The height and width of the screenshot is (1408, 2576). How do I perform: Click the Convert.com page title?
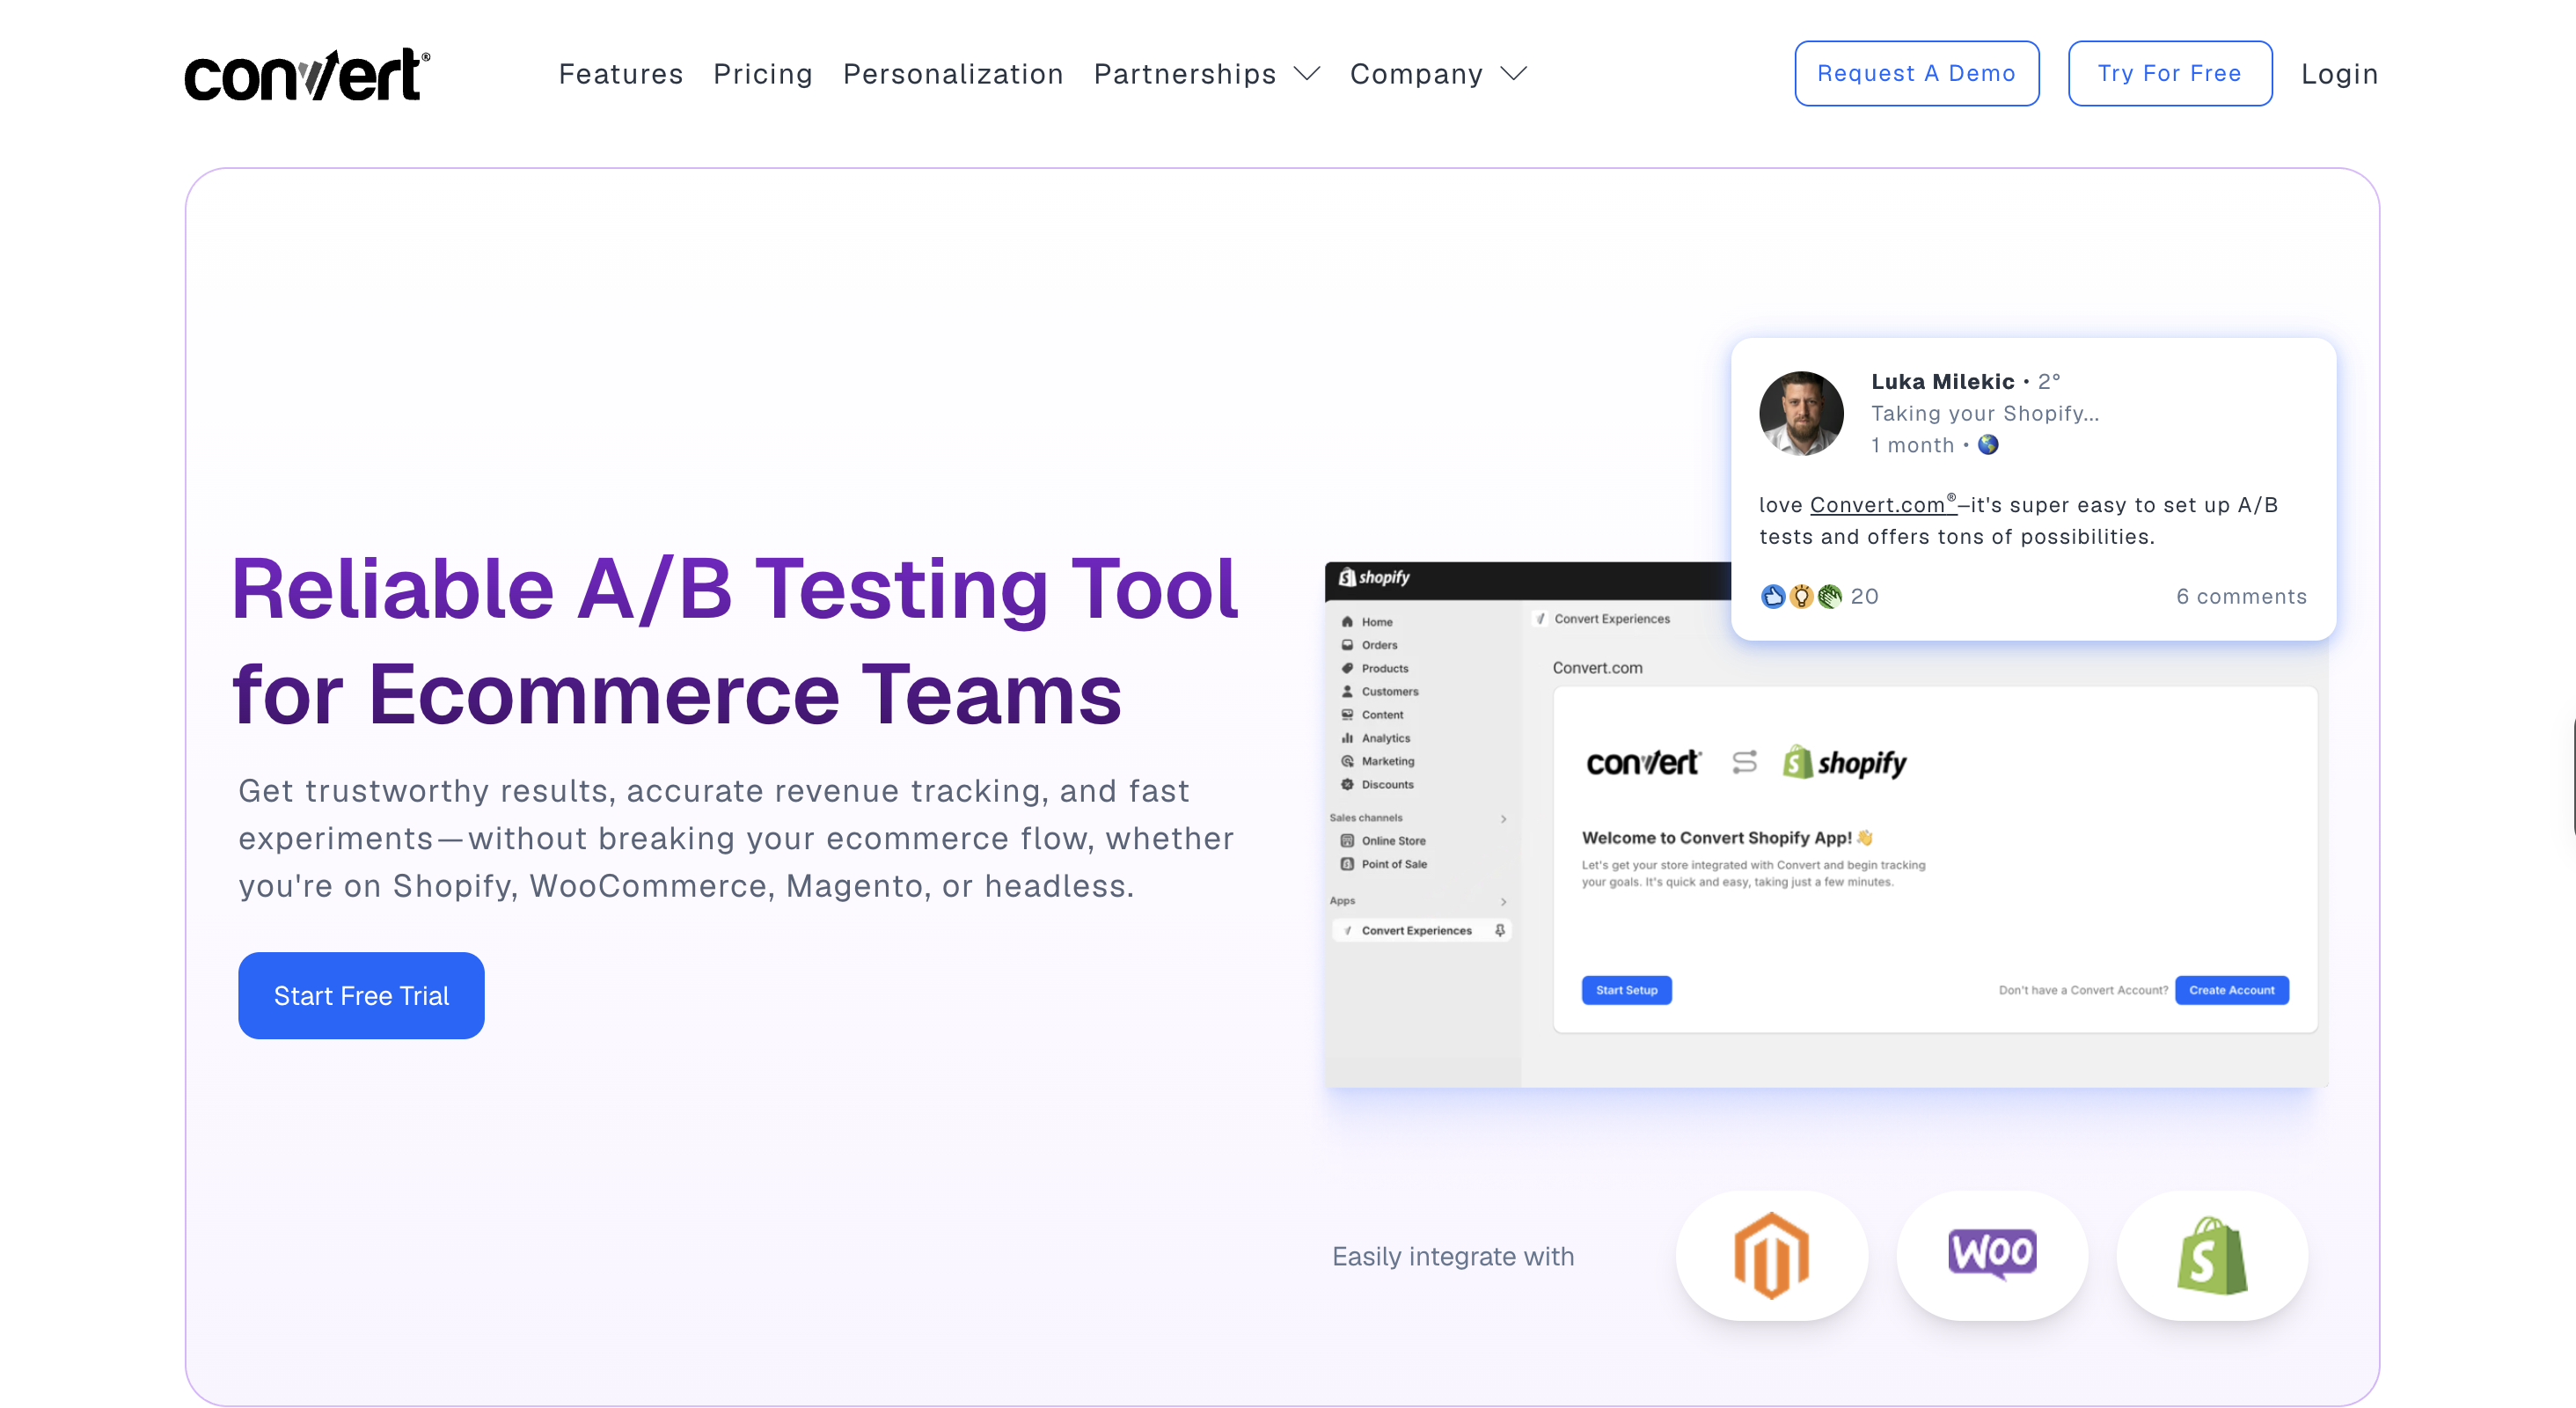click(x=1597, y=667)
